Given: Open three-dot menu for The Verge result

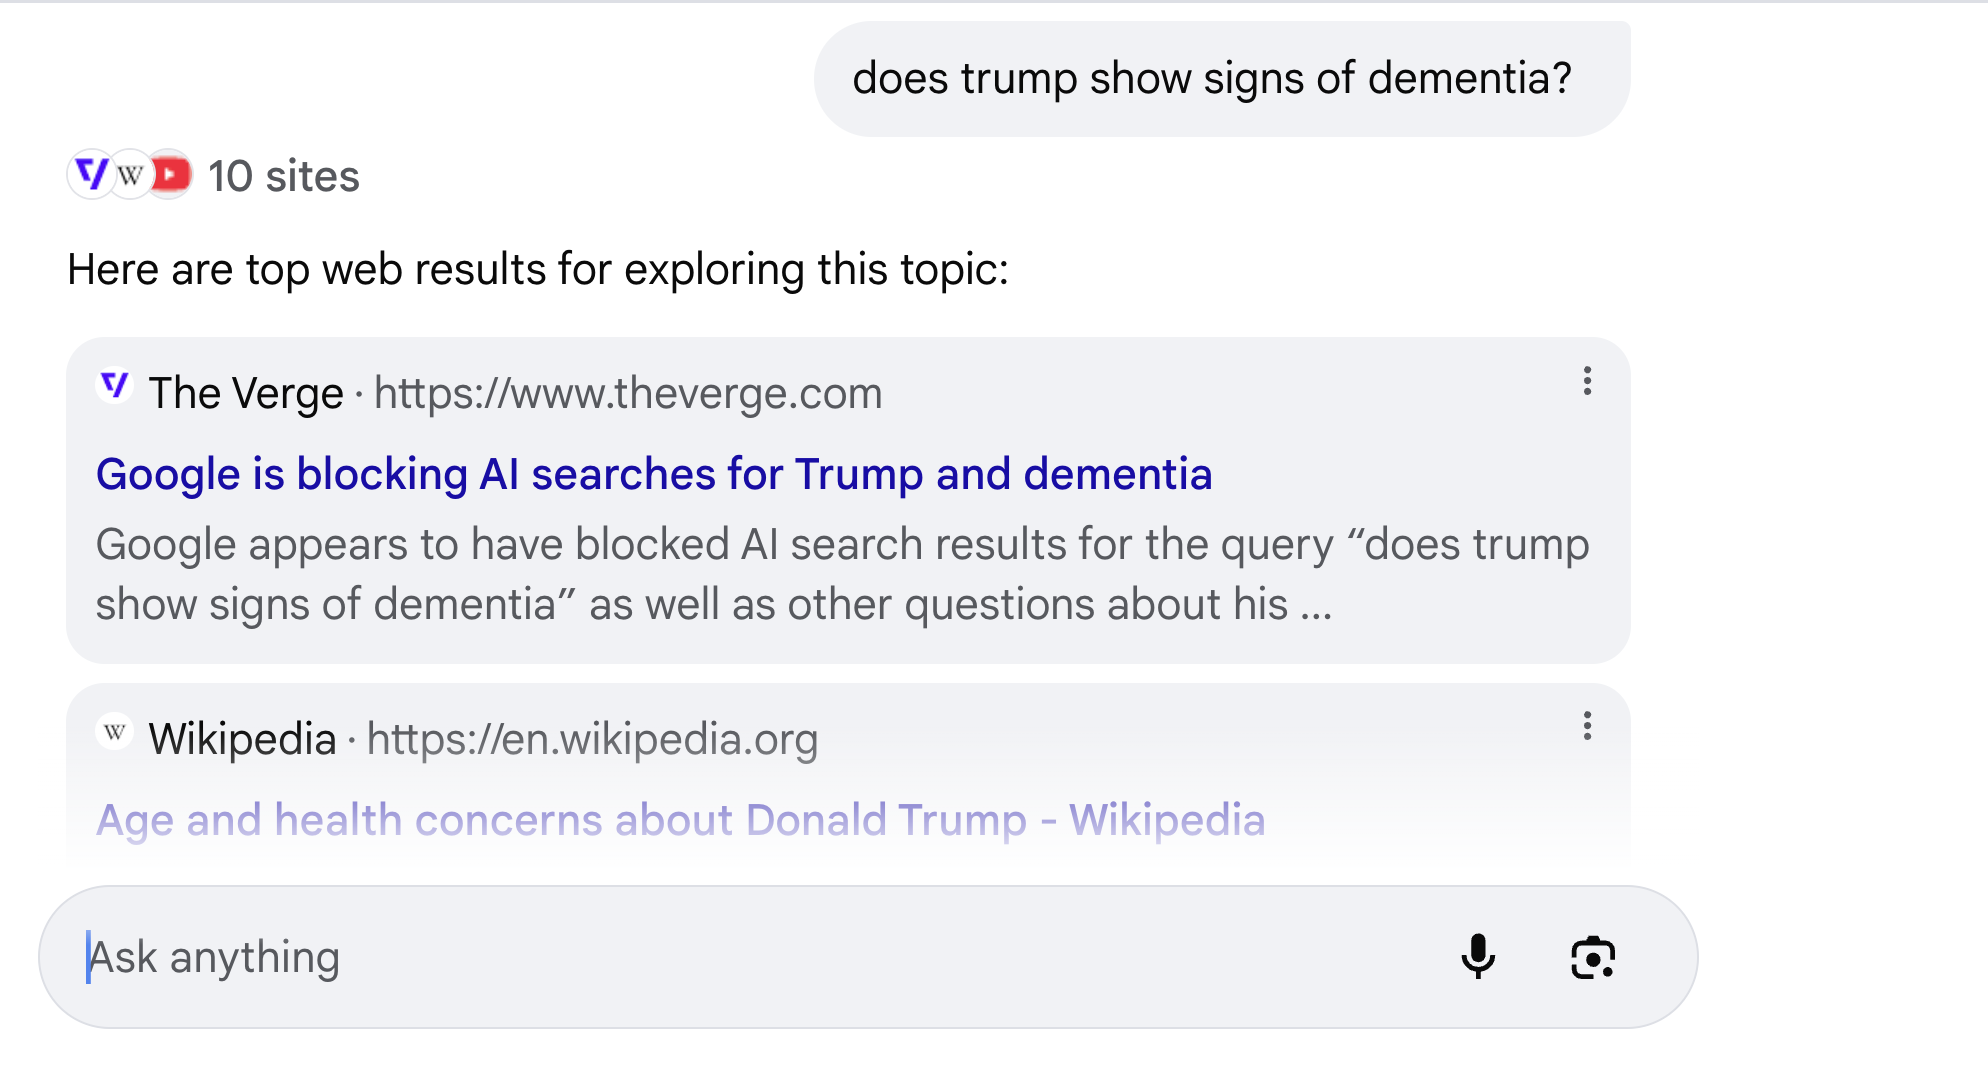Looking at the screenshot, I should [1587, 381].
